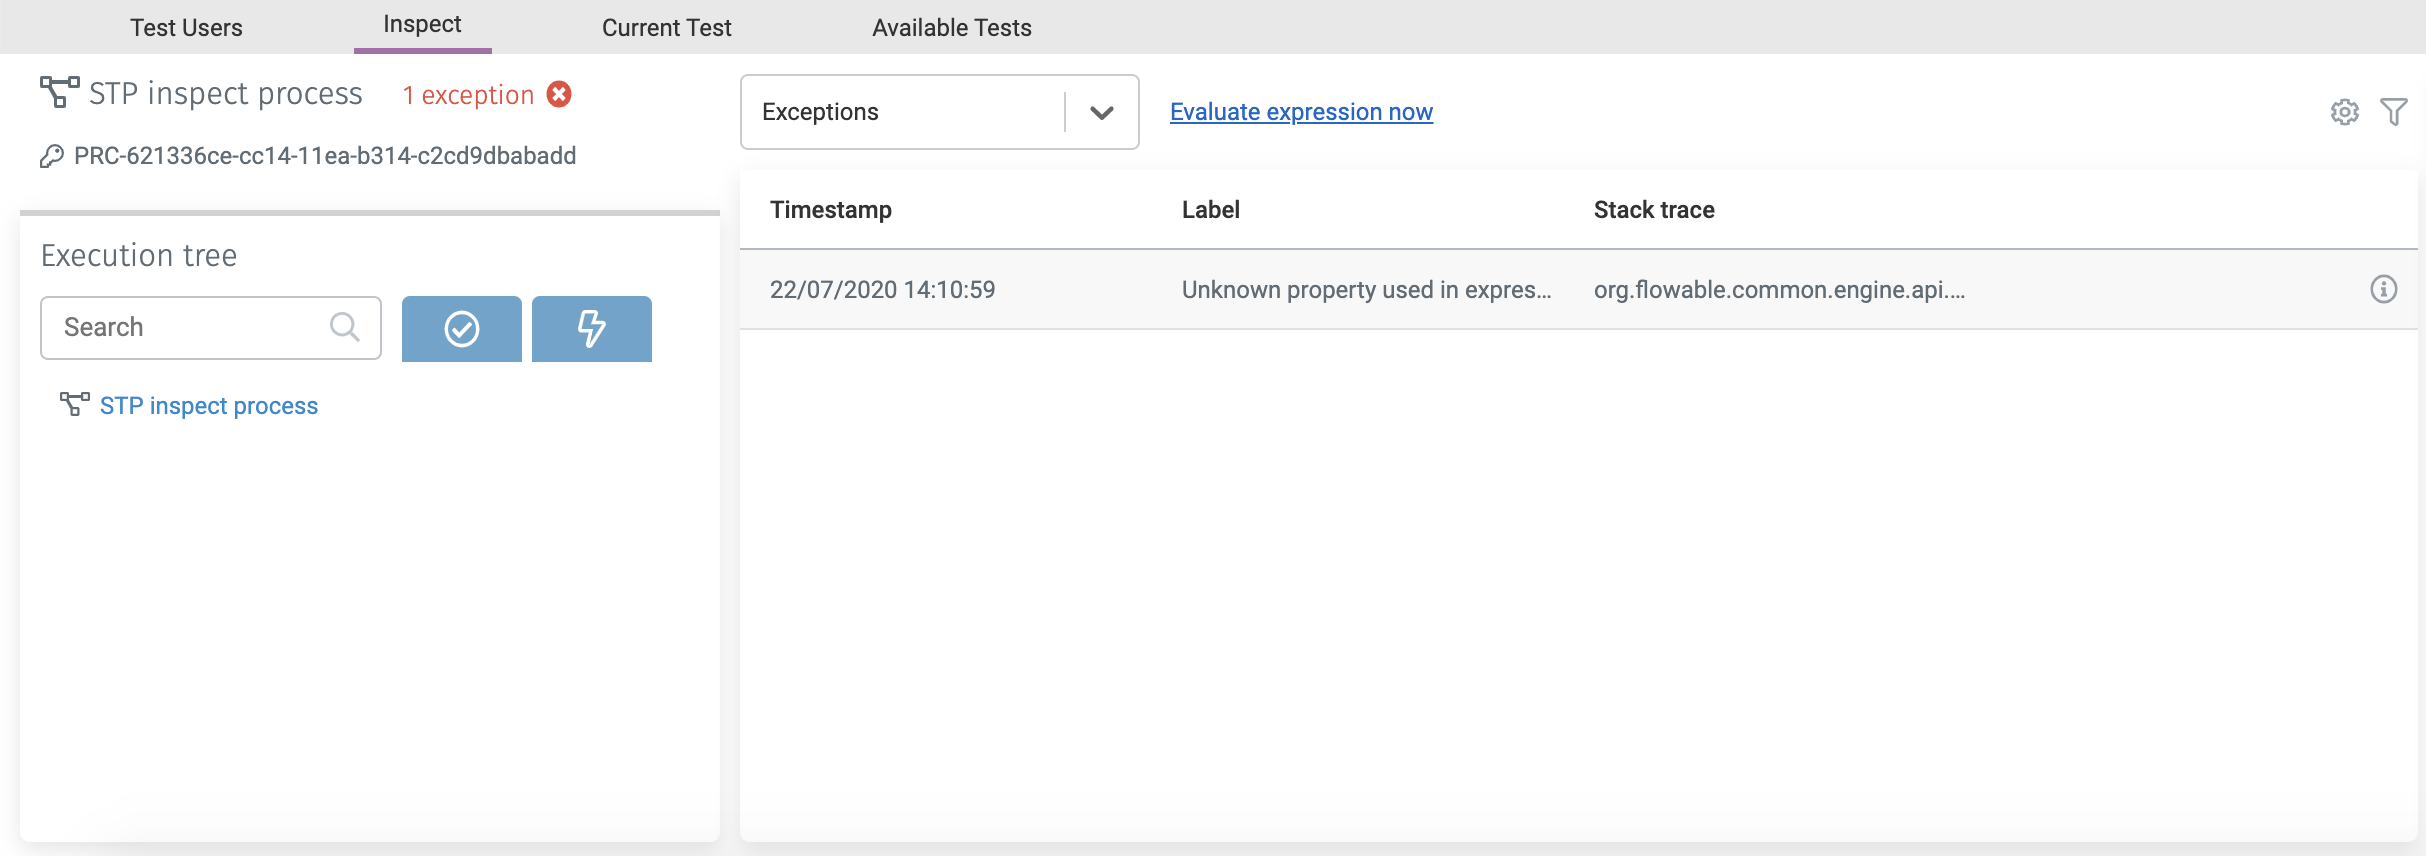Switch to the Current Test tab
2426x856 pixels.
(666, 28)
